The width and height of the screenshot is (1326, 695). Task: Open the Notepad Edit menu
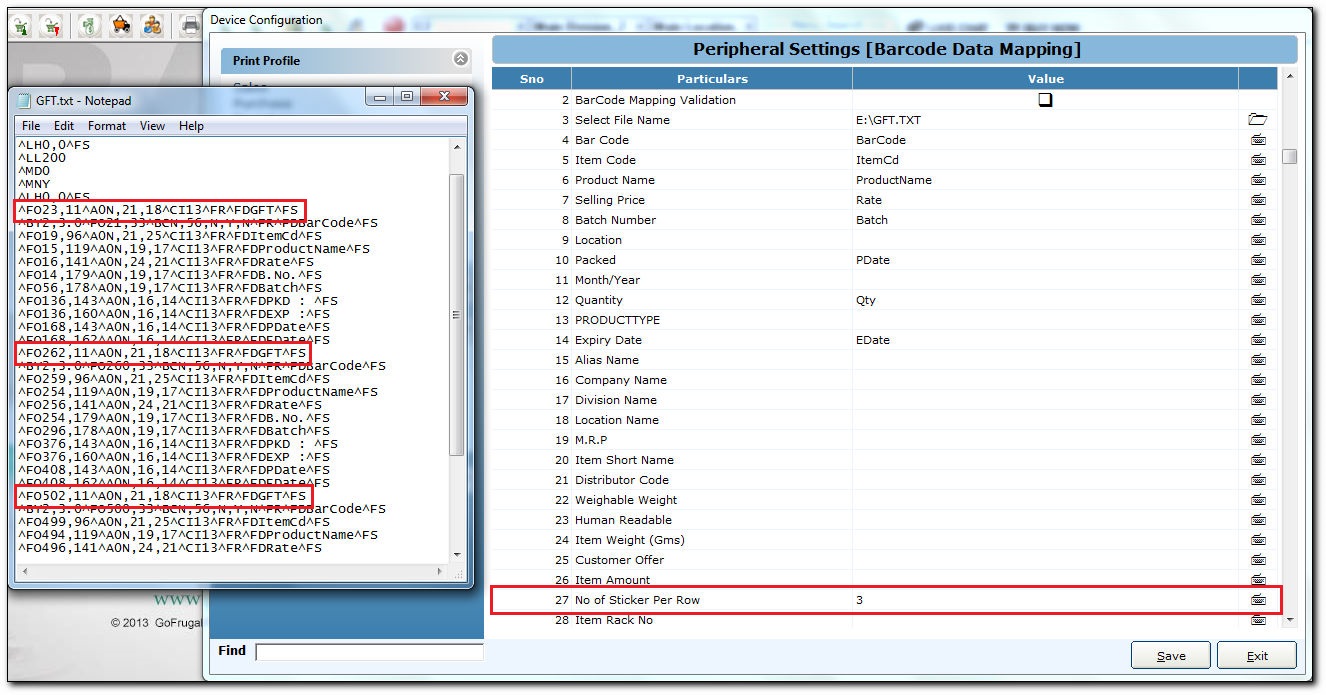click(x=64, y=126)
